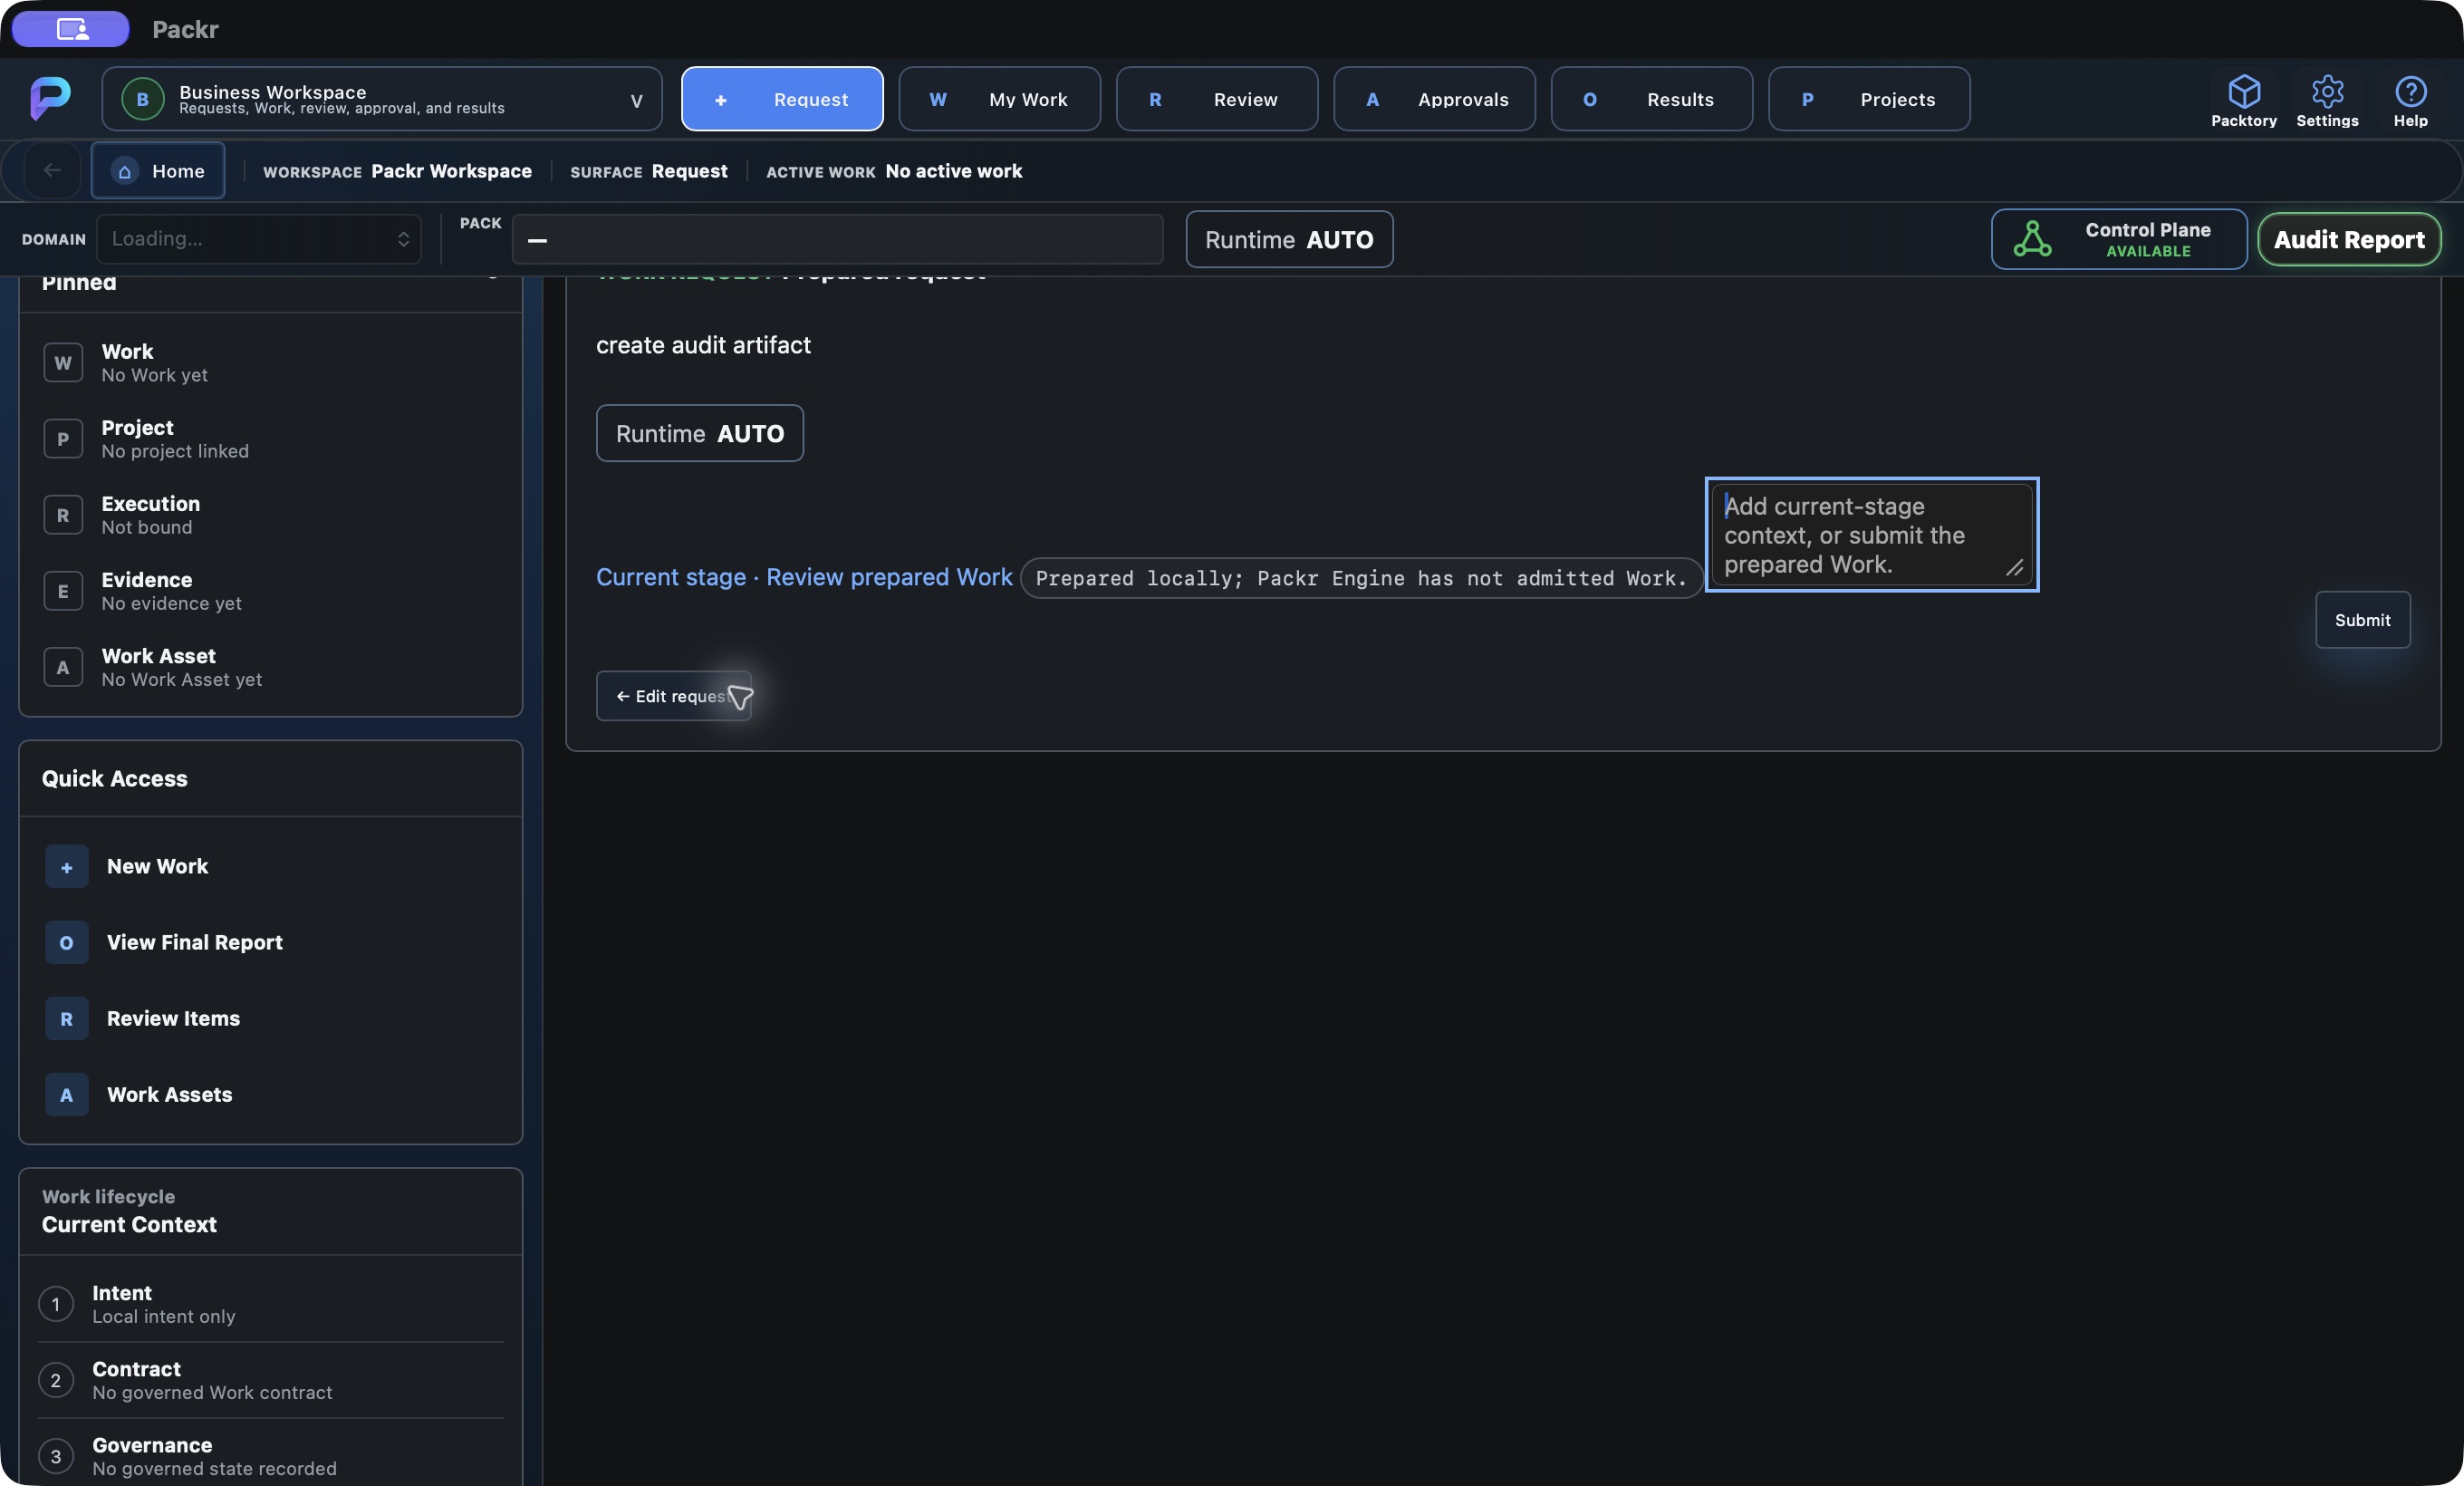2464x1486 pixels.
Task: Click 'Packr Workspace' breadcrumb text
Action: tap(451, 171)
